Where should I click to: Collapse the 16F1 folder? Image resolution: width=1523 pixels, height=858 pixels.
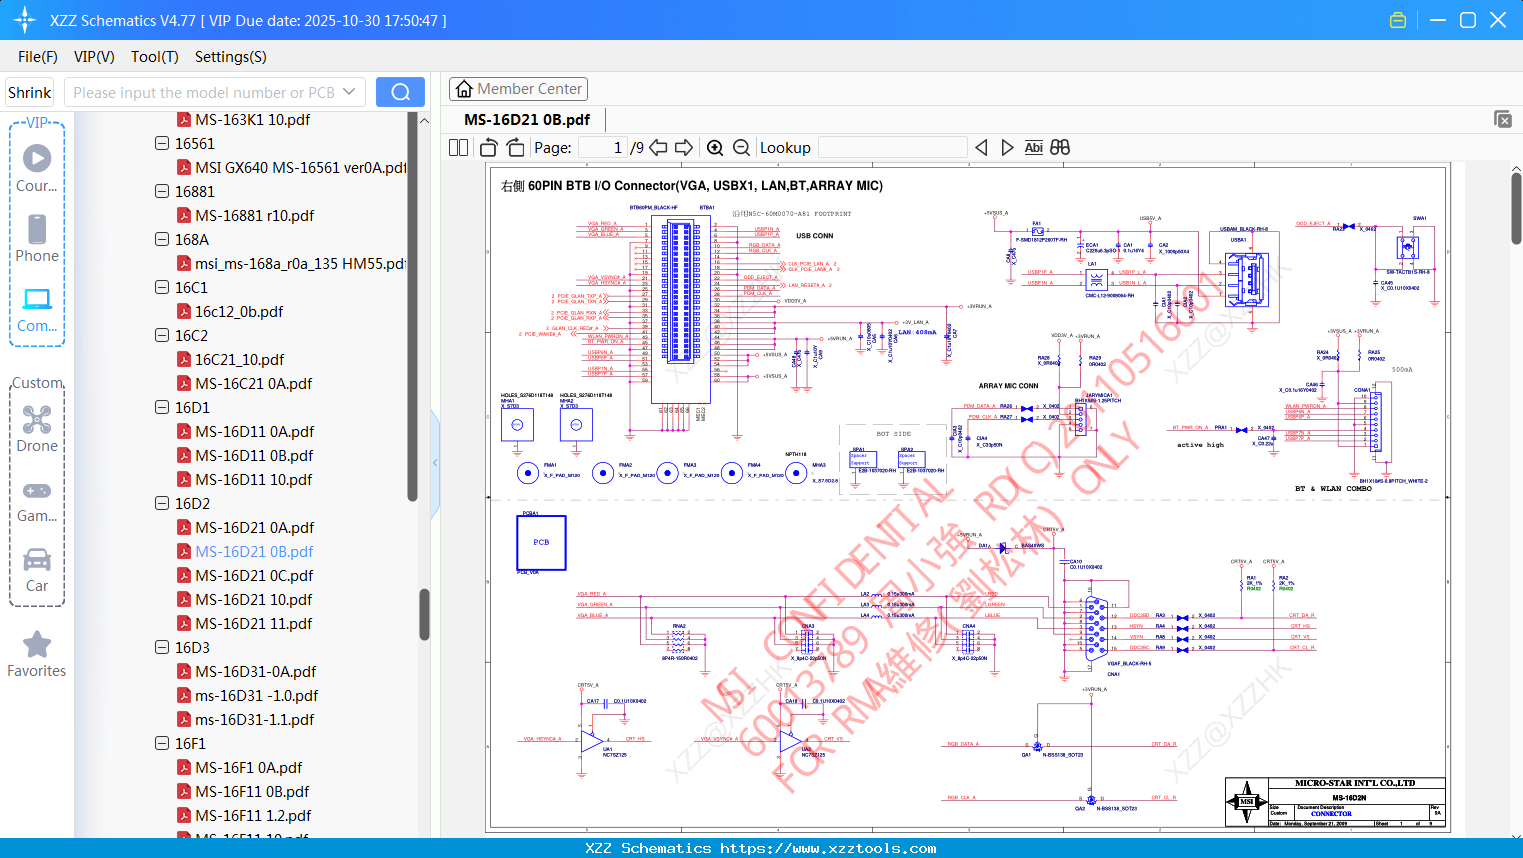162,743
